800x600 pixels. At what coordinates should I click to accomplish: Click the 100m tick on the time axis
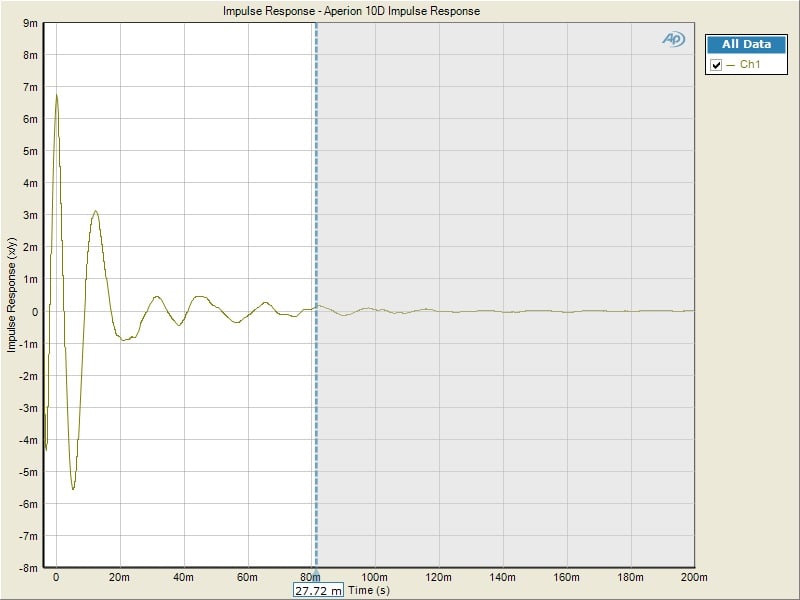click(375, 577)
